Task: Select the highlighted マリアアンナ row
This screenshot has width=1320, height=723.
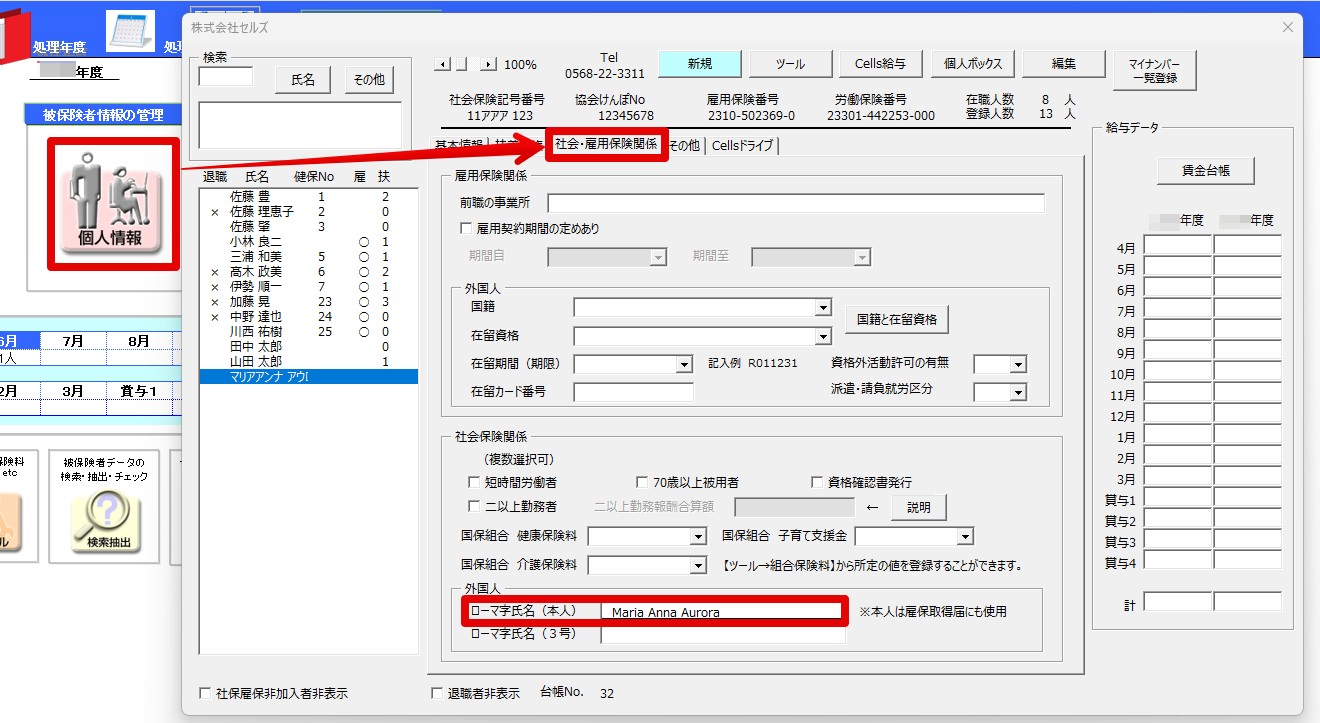Action: tap(308, 377)
